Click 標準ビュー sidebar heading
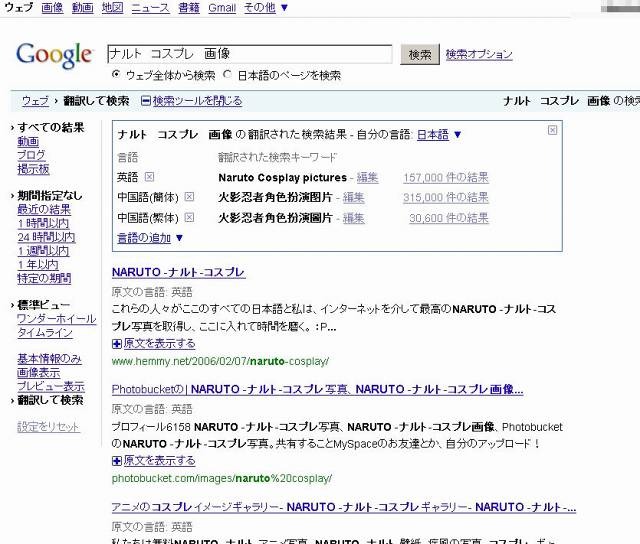Viewport: 640px width, 544px height. click(43, 305)
